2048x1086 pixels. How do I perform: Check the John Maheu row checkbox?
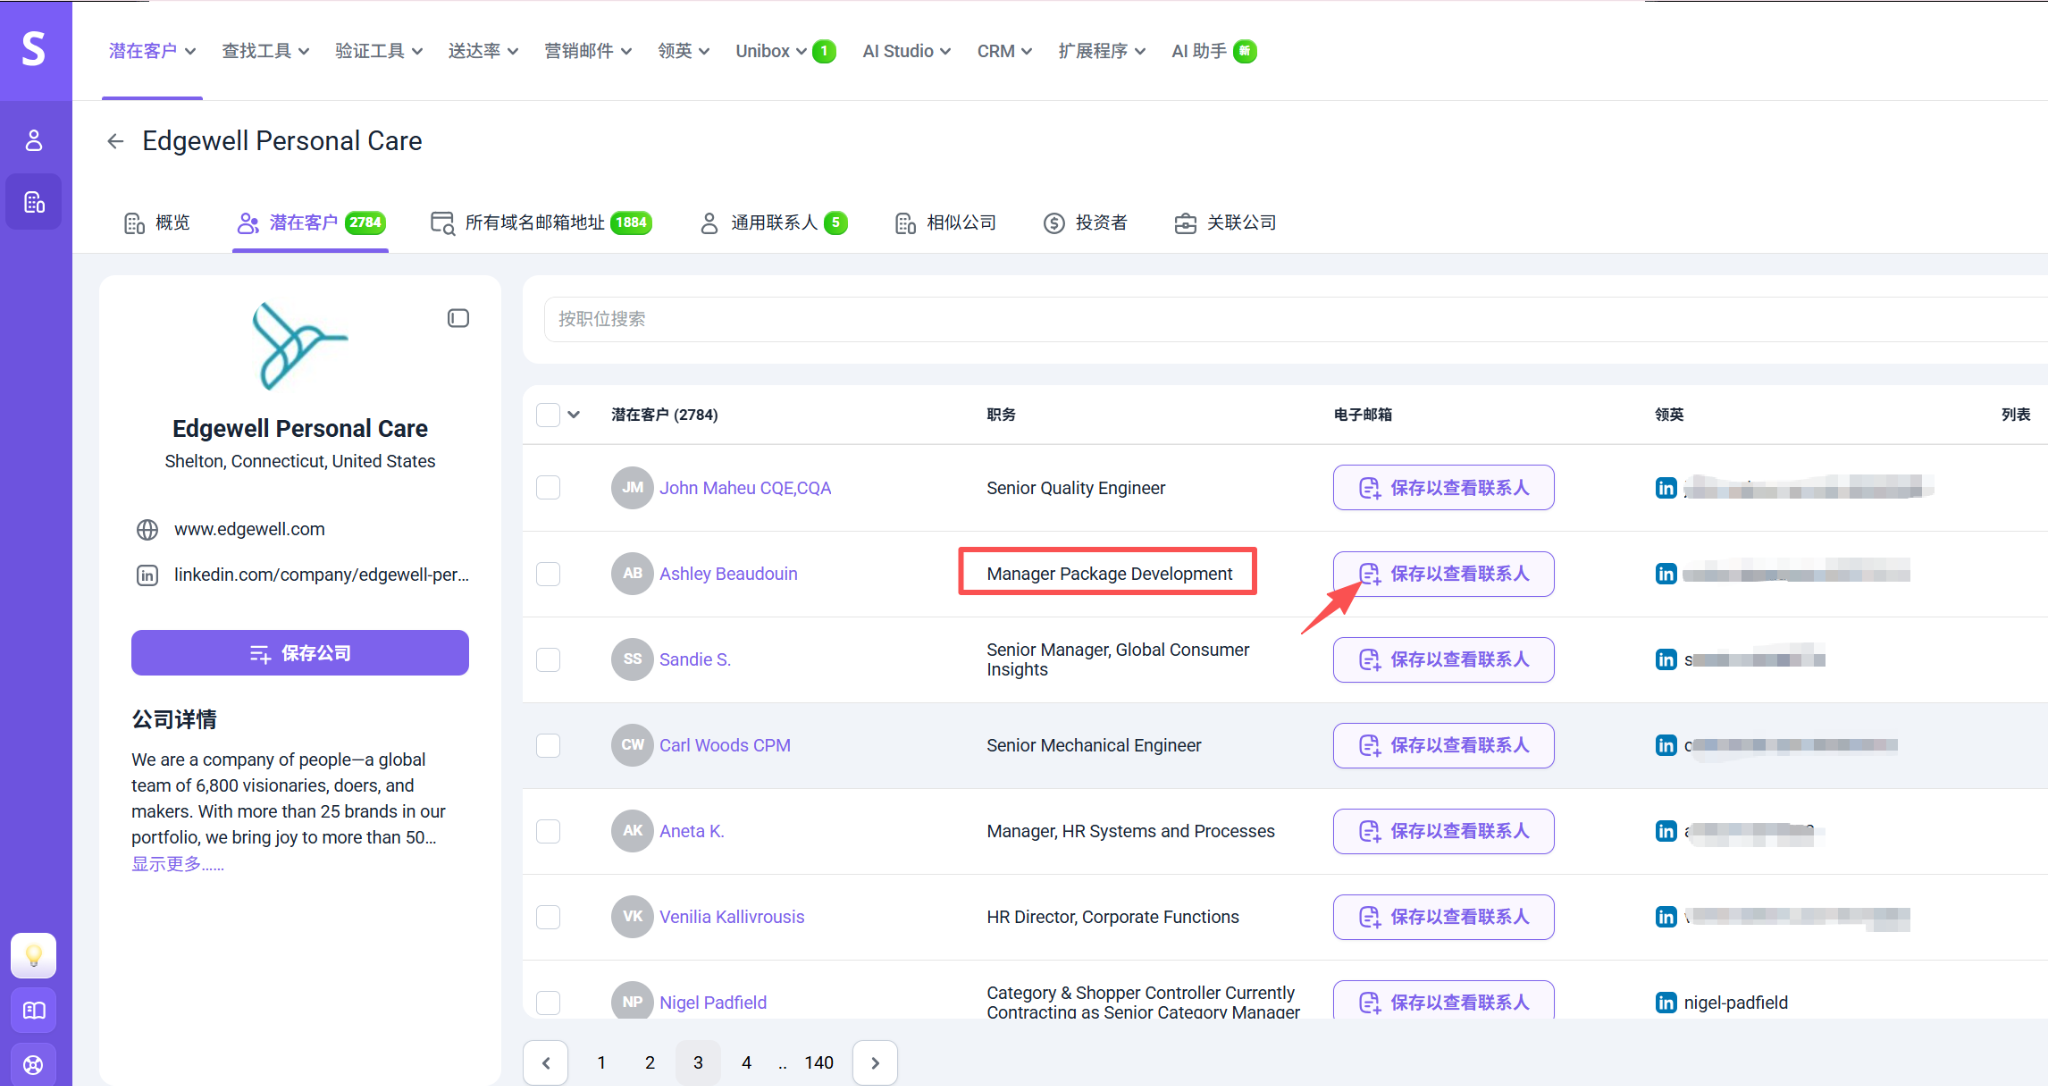coord(548,488)
